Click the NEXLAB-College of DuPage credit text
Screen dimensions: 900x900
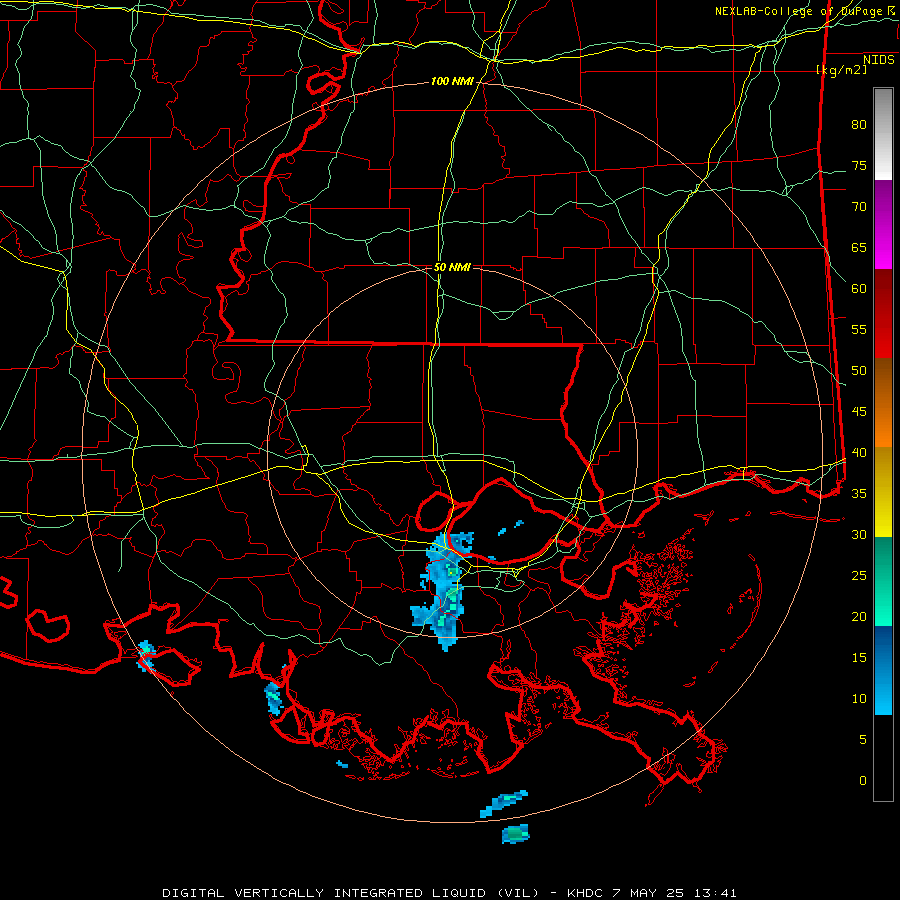pyautogui.click(x=807, y=11)
